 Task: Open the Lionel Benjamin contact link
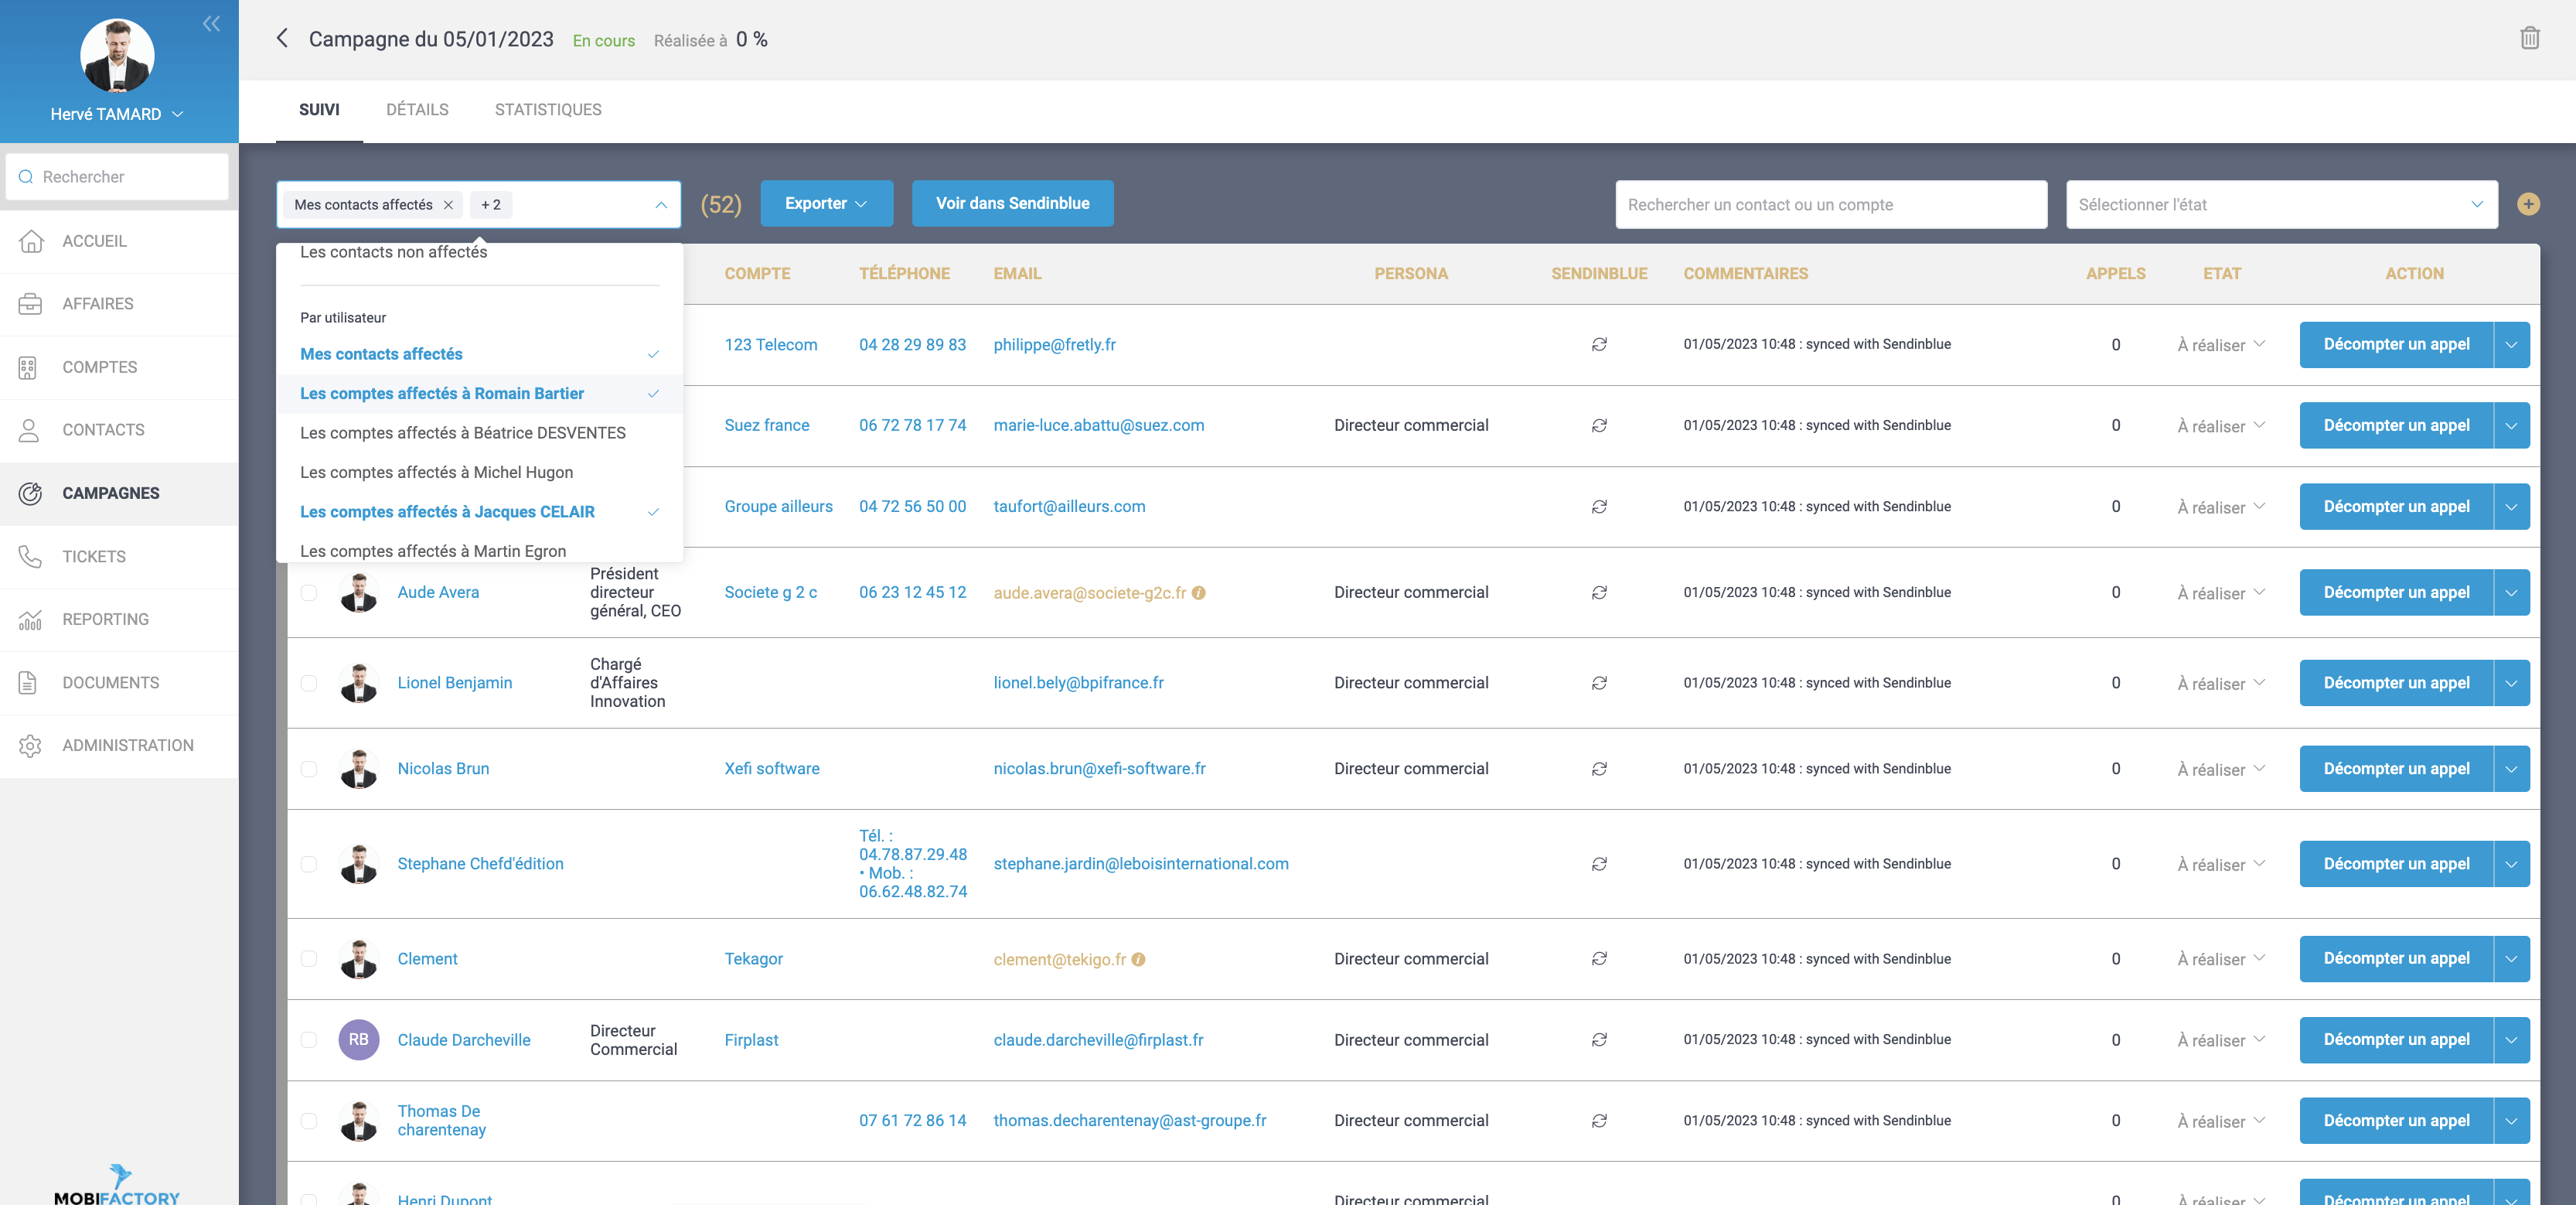(x=454, y=683)
